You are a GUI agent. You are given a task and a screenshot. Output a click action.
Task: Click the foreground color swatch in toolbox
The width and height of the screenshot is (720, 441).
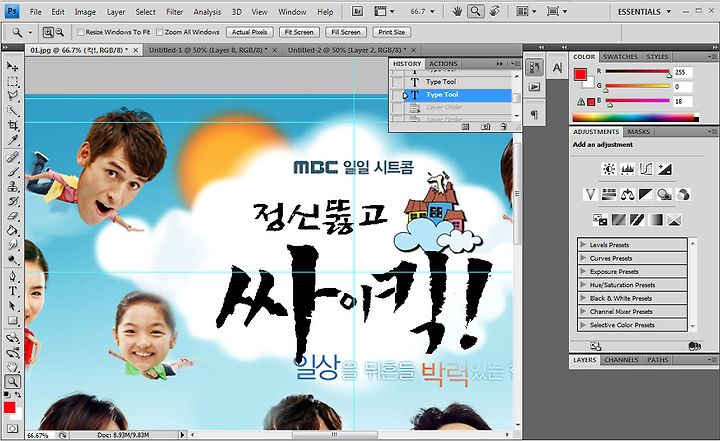coord(9,407)
